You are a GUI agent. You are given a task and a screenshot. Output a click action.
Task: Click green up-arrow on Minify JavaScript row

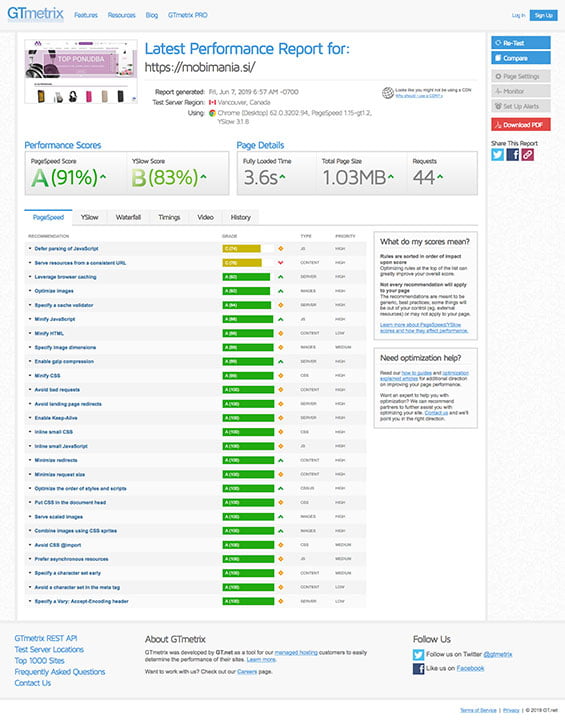click(x=281, y=319)
